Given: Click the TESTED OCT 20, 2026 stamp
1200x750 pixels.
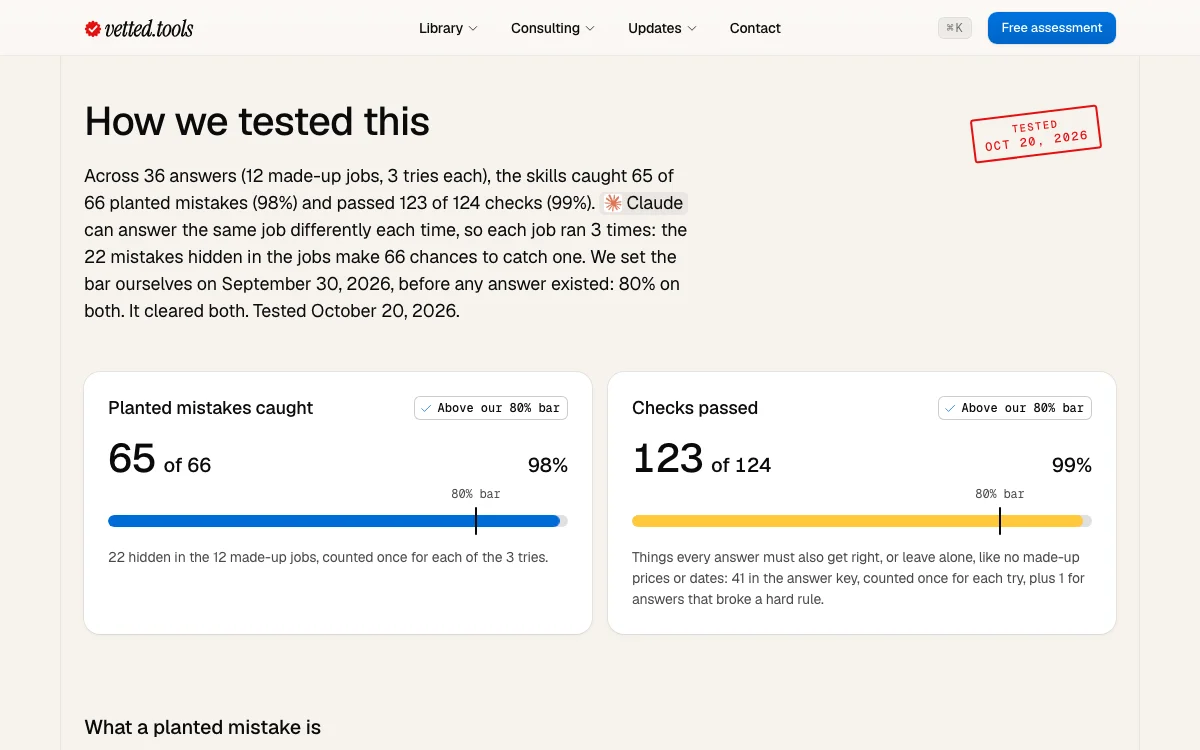Looking at the screenshot, I should 1035,134.
